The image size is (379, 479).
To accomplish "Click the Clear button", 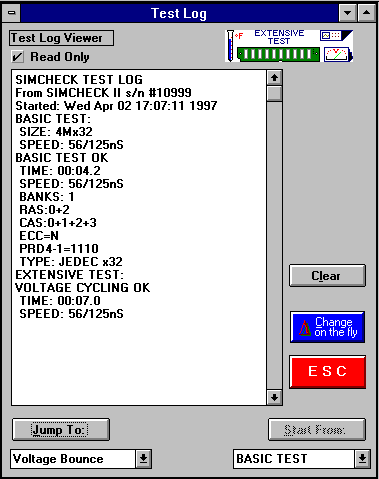I will tap(327, 276).
